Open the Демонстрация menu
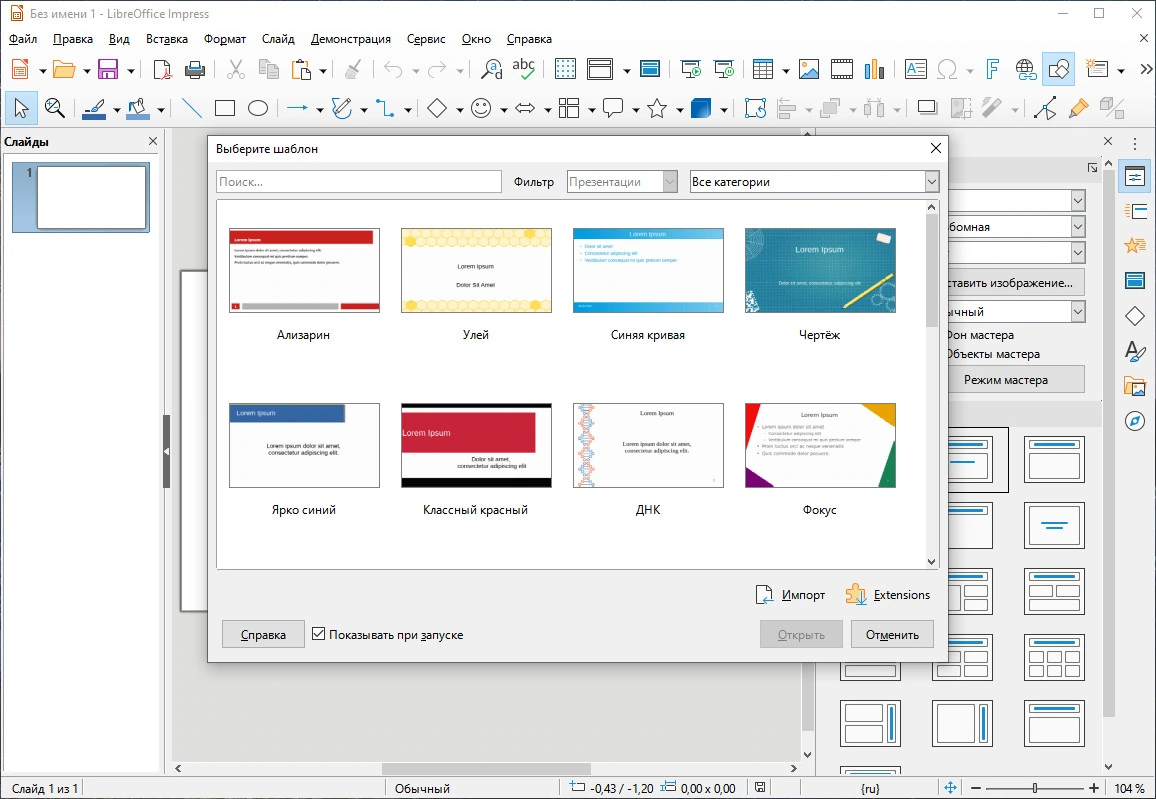 pyautogui.click(x=351, y=39)
